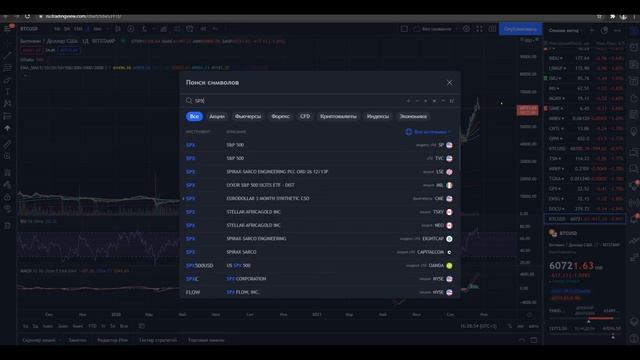Add a symbol to the watchlist

(x=592, y=31)
